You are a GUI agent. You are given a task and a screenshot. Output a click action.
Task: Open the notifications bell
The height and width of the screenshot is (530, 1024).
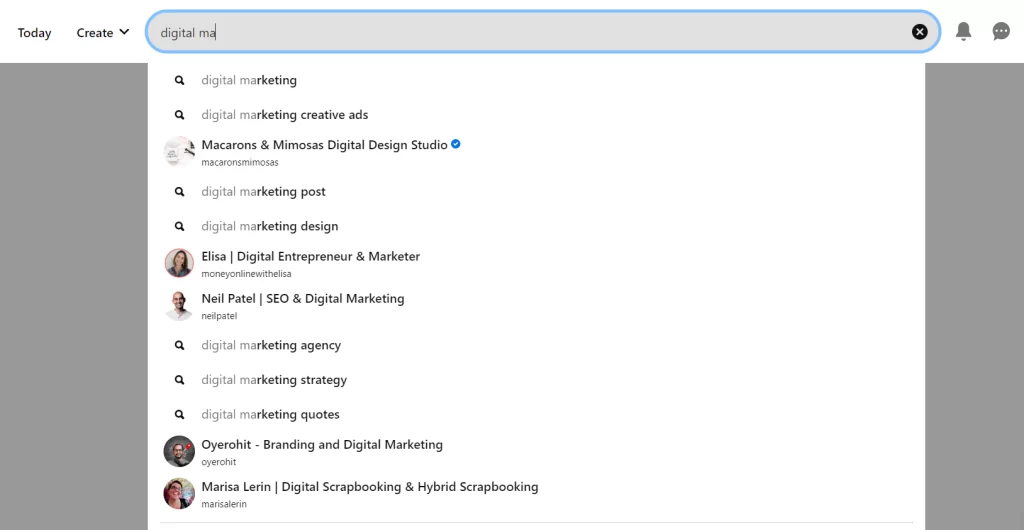click(x=963, y=31)
